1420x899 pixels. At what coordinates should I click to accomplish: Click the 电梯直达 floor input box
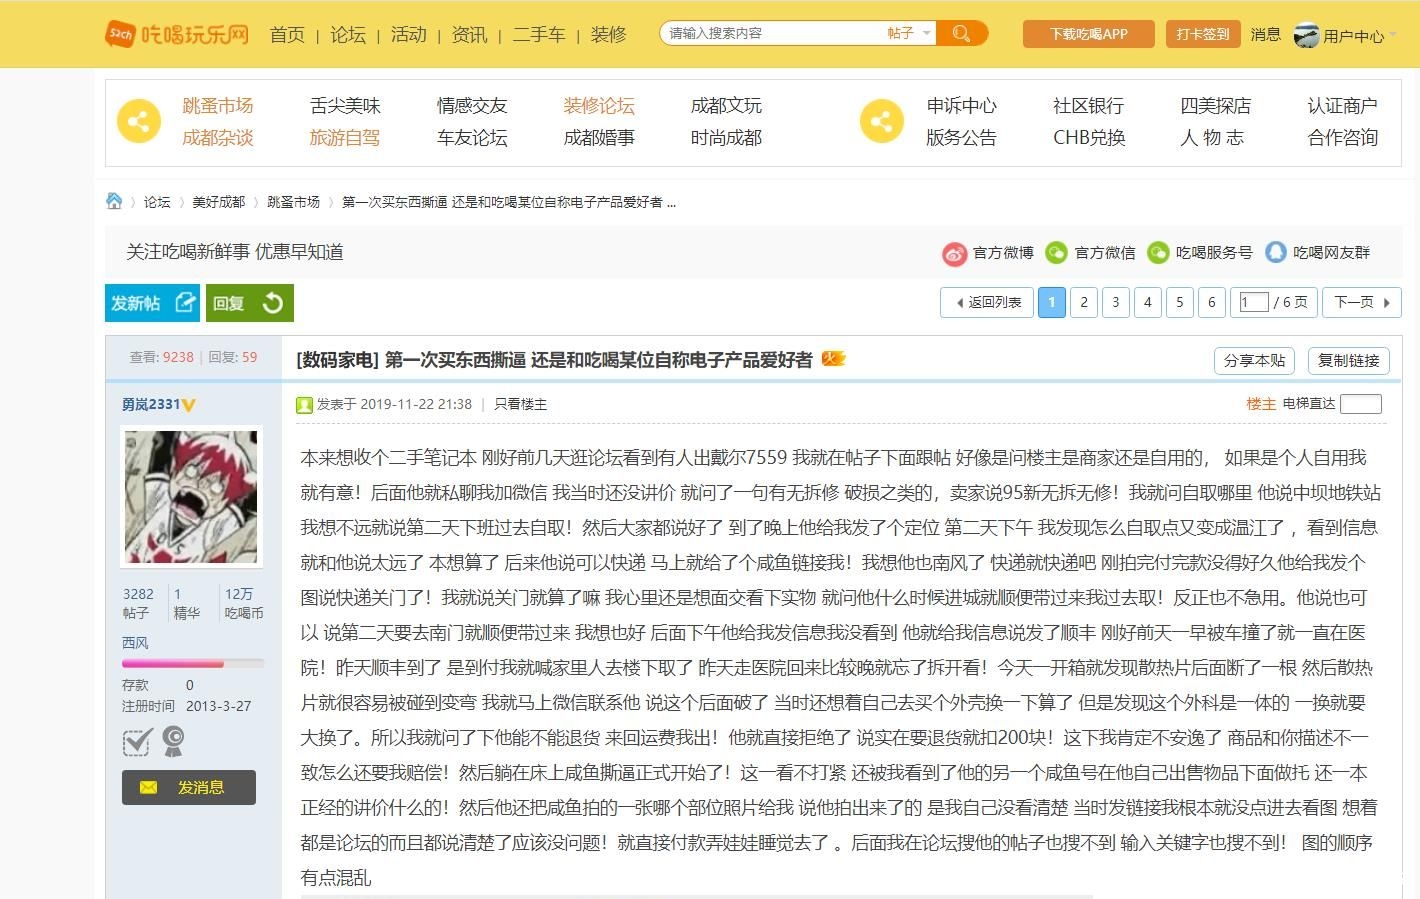point(1360,404)
